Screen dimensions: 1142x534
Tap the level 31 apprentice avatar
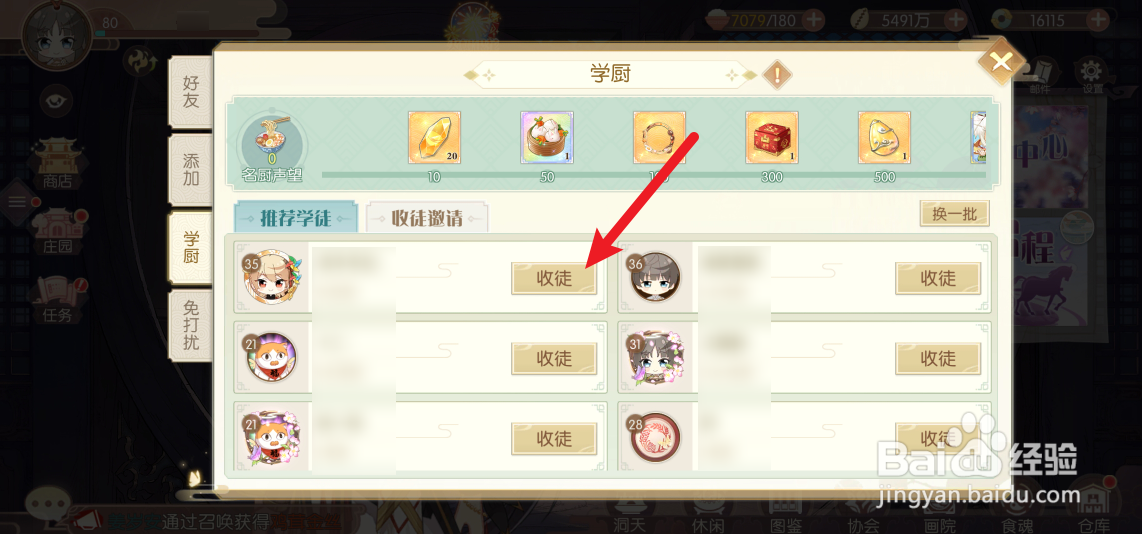pyautogui.click(x=654, y=358)
